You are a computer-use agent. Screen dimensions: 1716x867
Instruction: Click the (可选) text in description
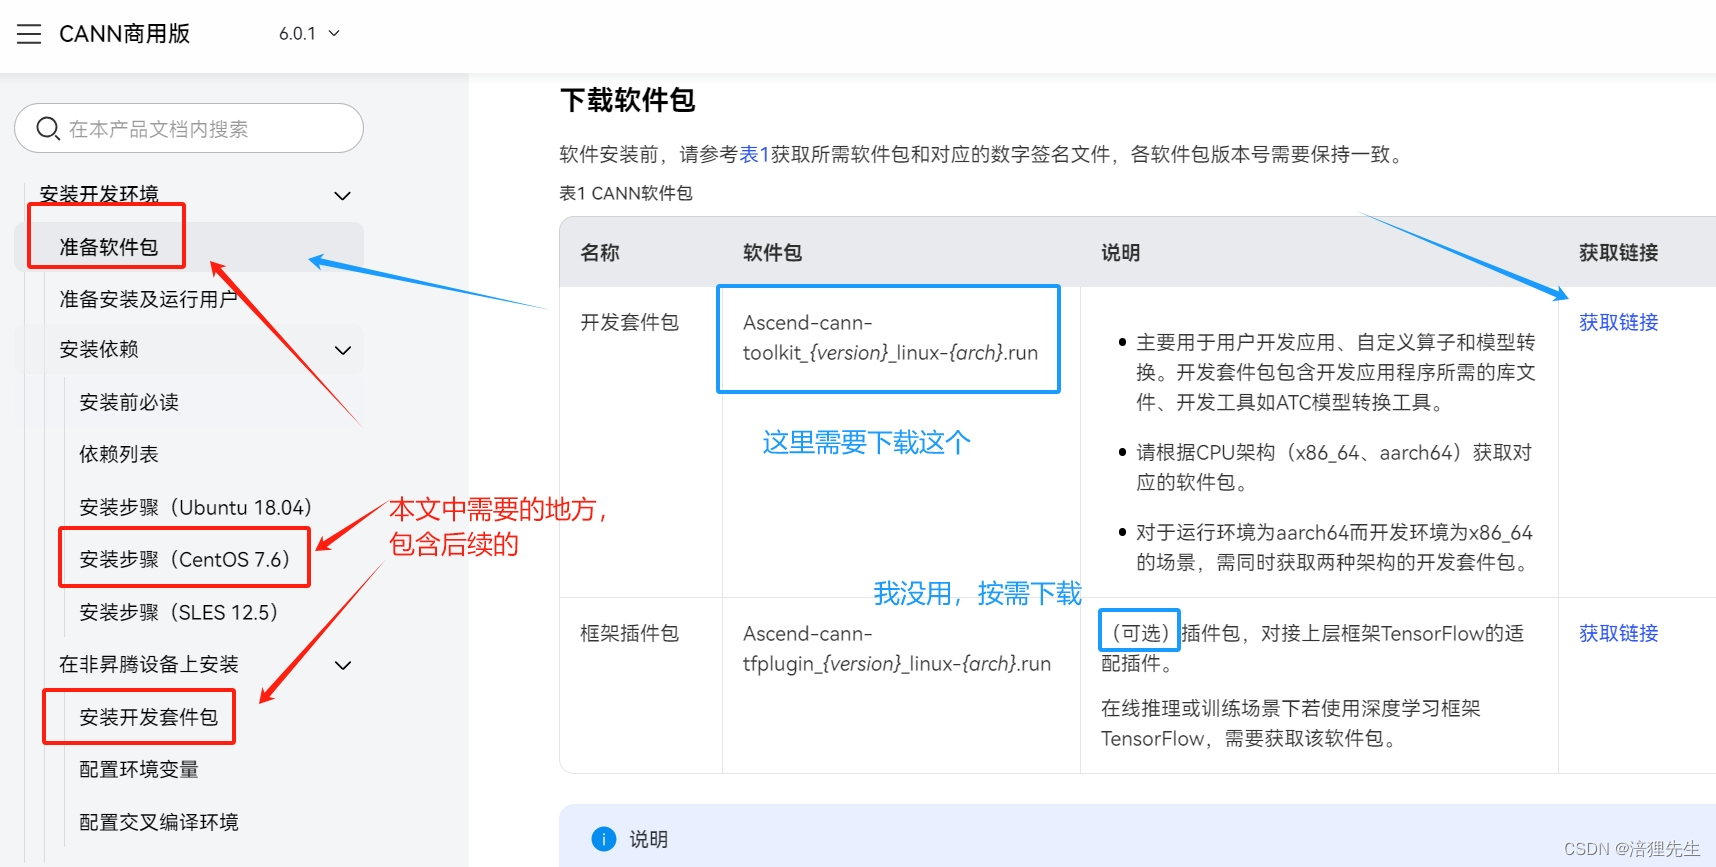1140,633
